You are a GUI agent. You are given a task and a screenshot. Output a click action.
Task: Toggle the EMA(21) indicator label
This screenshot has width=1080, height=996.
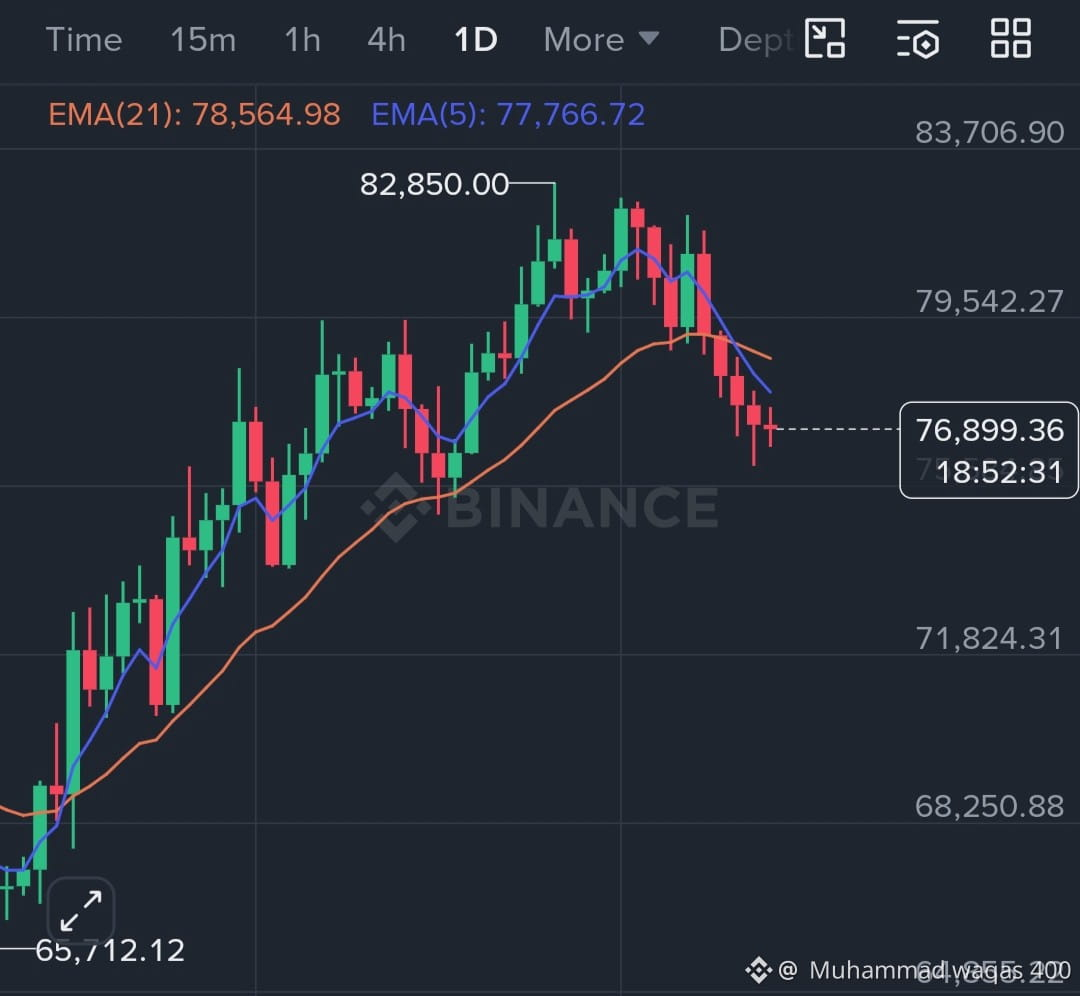point(194,114)
